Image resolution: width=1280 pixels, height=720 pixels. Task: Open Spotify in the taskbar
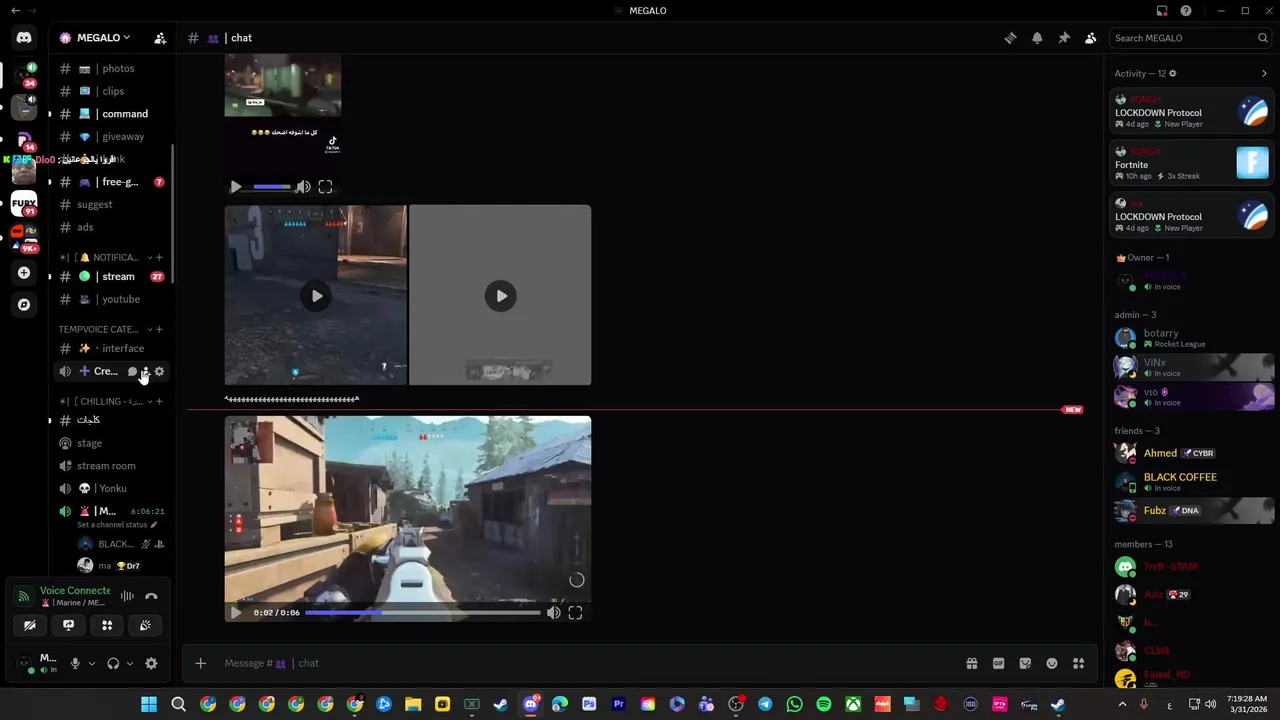click(x=824, y=704)
